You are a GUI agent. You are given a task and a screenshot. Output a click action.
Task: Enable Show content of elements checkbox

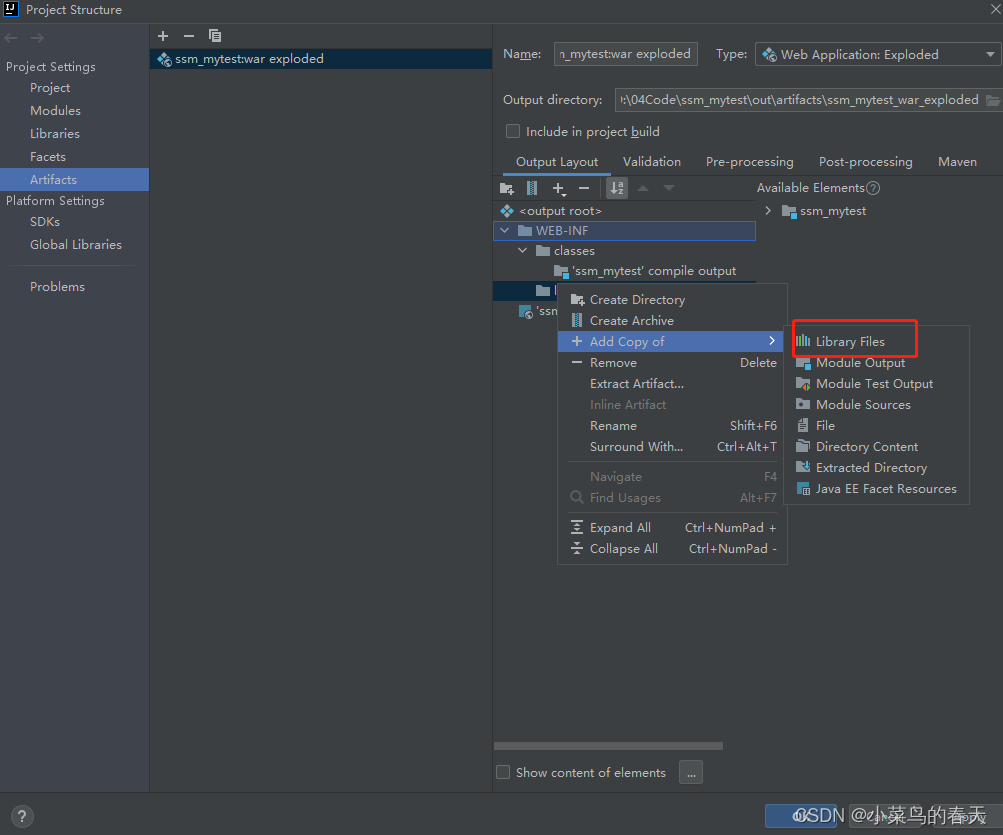pyautogui.click(x=503, y=772)
